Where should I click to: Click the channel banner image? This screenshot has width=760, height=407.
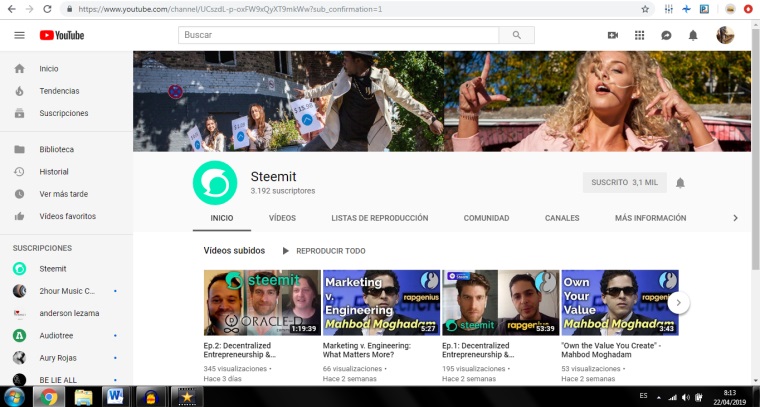(442, 101)
